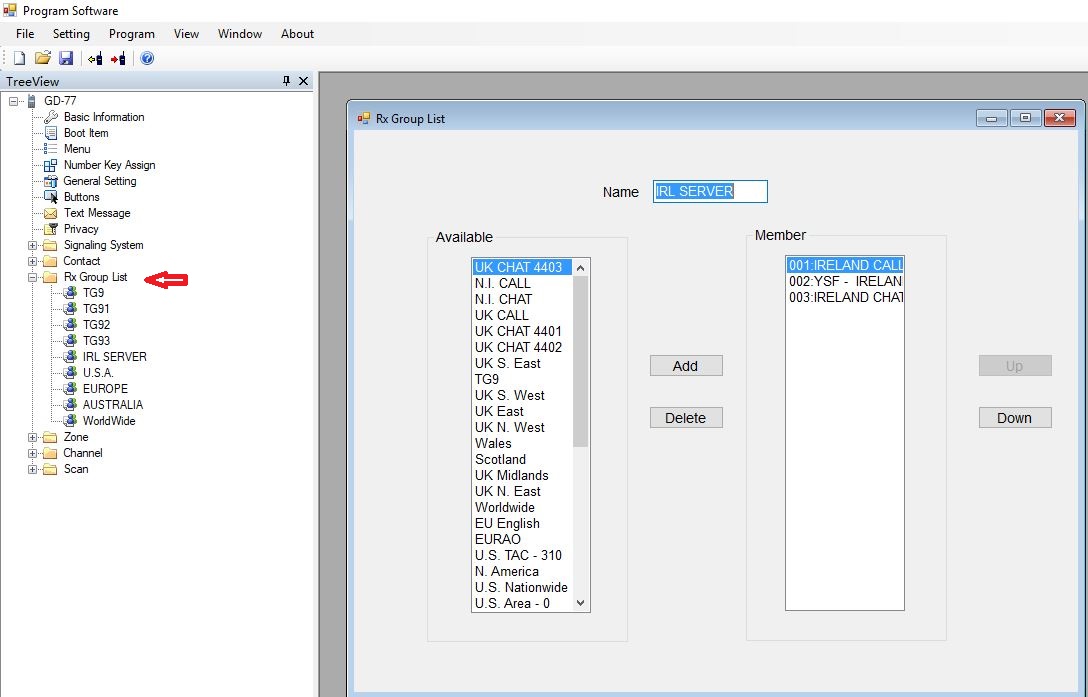Select the GD-77 root tree label
The width and height of the screenshot is (1088, 697).
[x=60, y=101]
